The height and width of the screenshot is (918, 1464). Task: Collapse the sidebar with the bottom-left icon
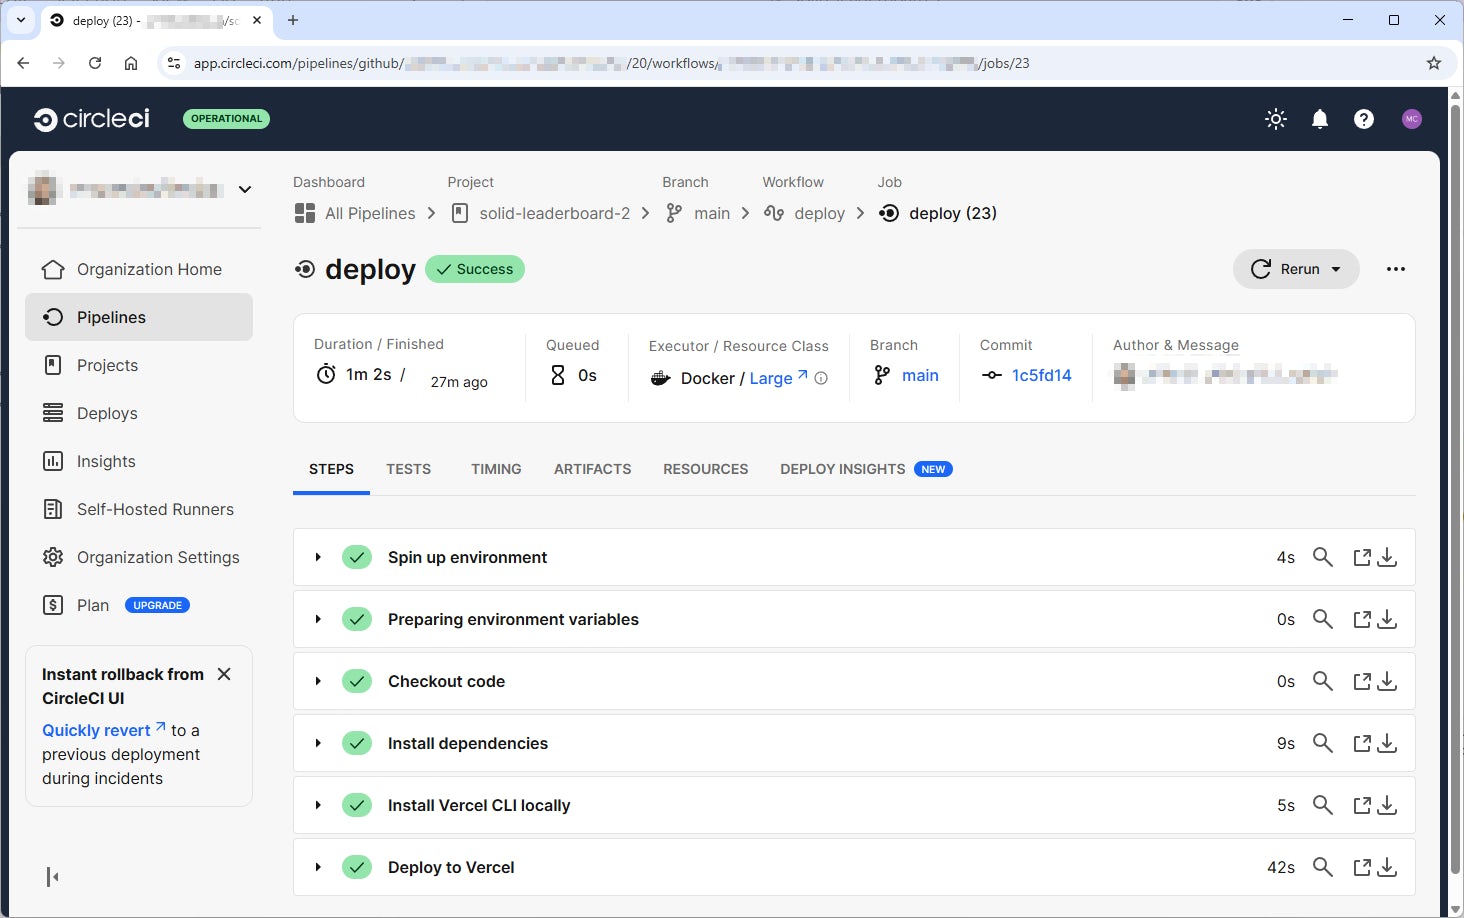pos(52,877)
